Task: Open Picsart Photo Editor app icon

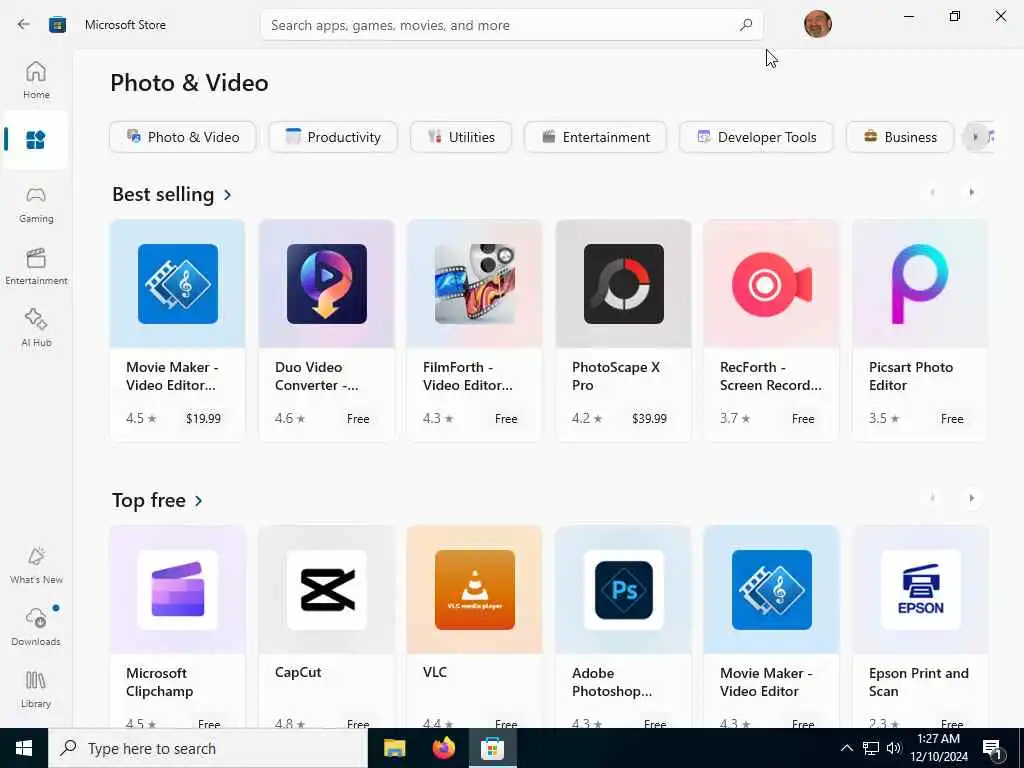Action: (x=920, y=284)
